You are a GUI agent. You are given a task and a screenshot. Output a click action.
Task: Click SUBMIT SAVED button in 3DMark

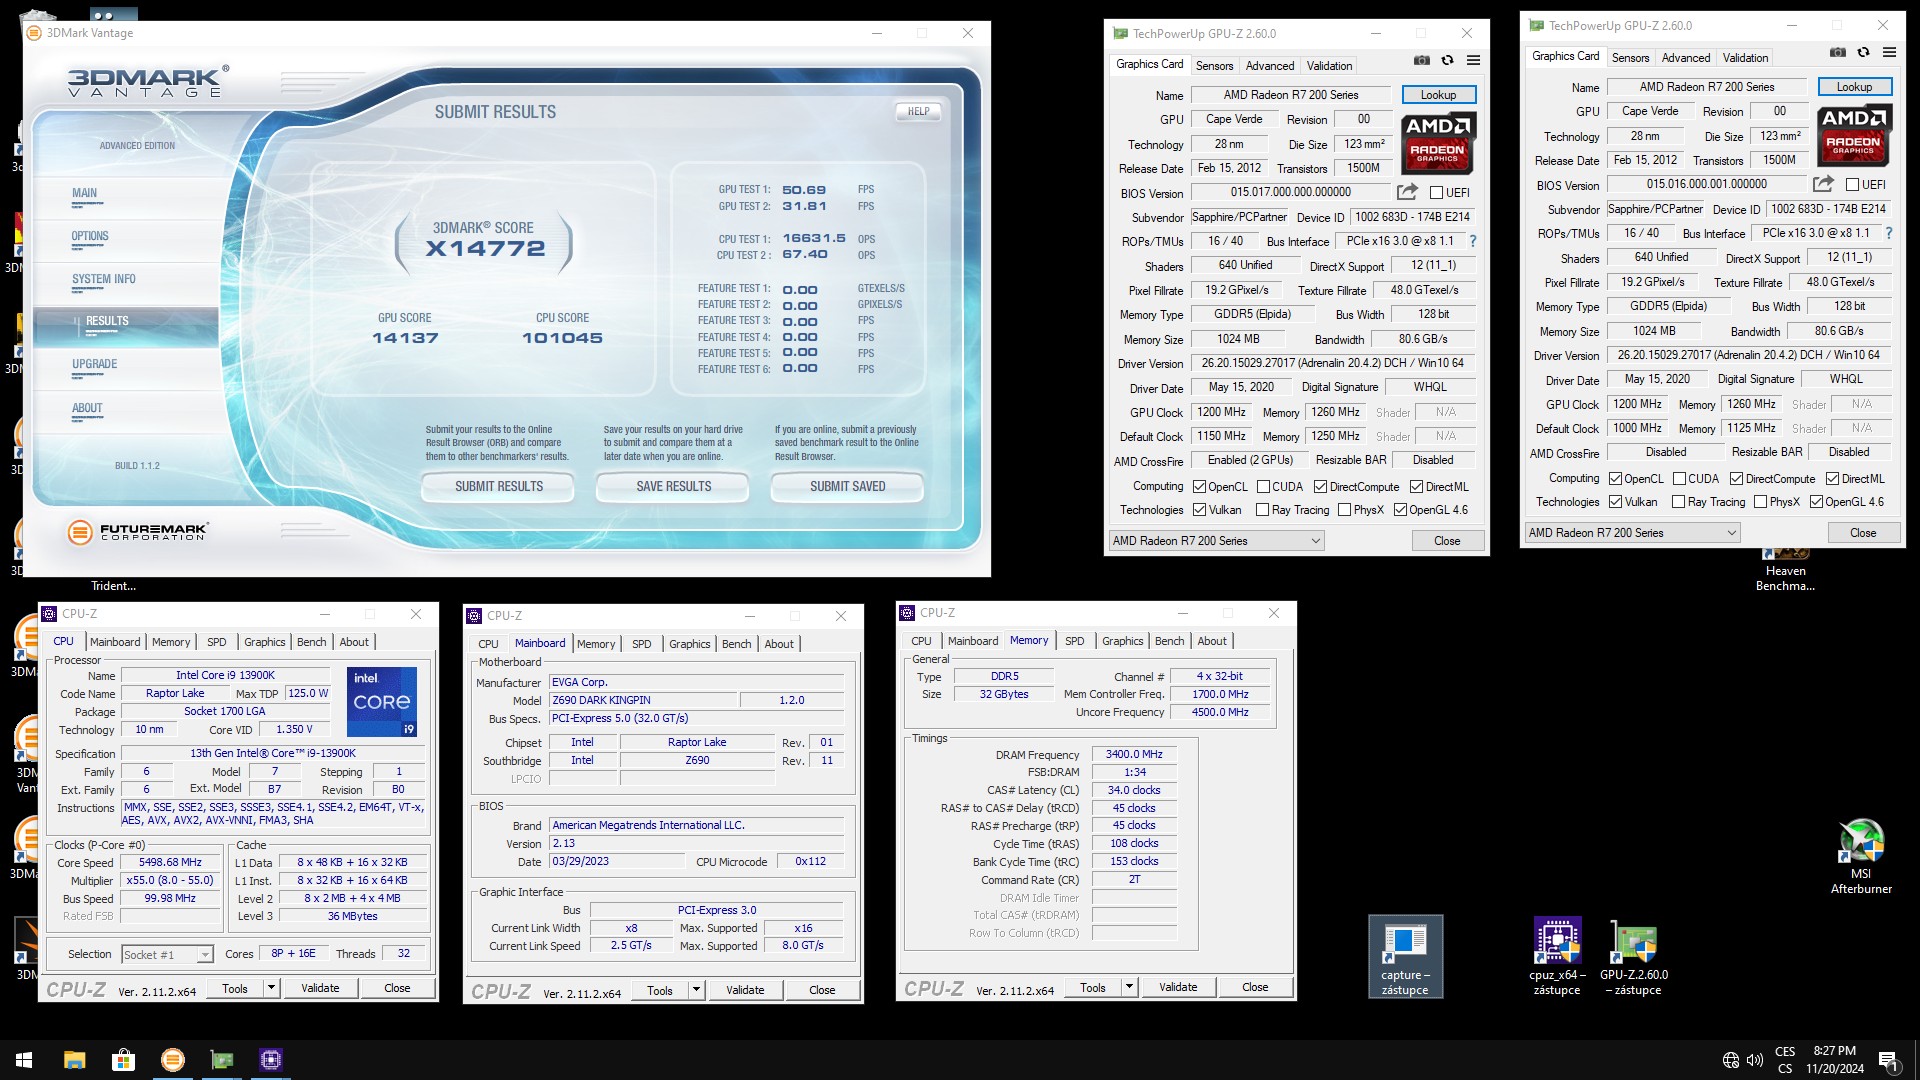click(x=848, y=487)
